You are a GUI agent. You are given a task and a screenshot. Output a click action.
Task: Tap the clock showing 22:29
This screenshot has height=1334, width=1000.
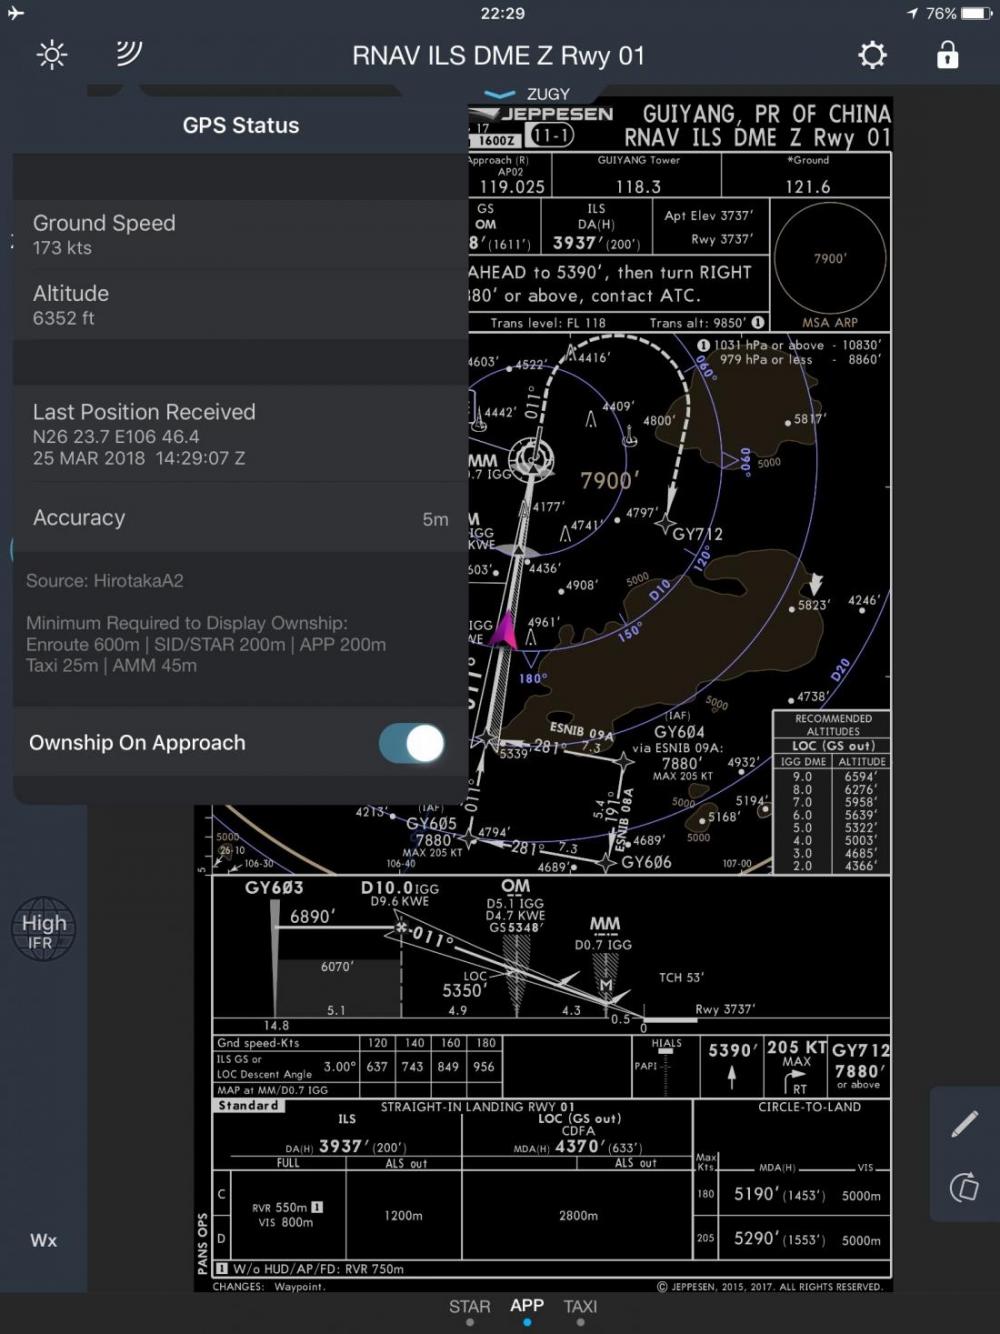tap(502, 13)
